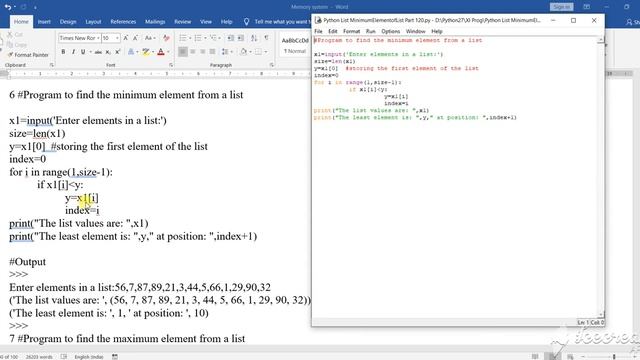Click the Borders button

pos(258,52)
